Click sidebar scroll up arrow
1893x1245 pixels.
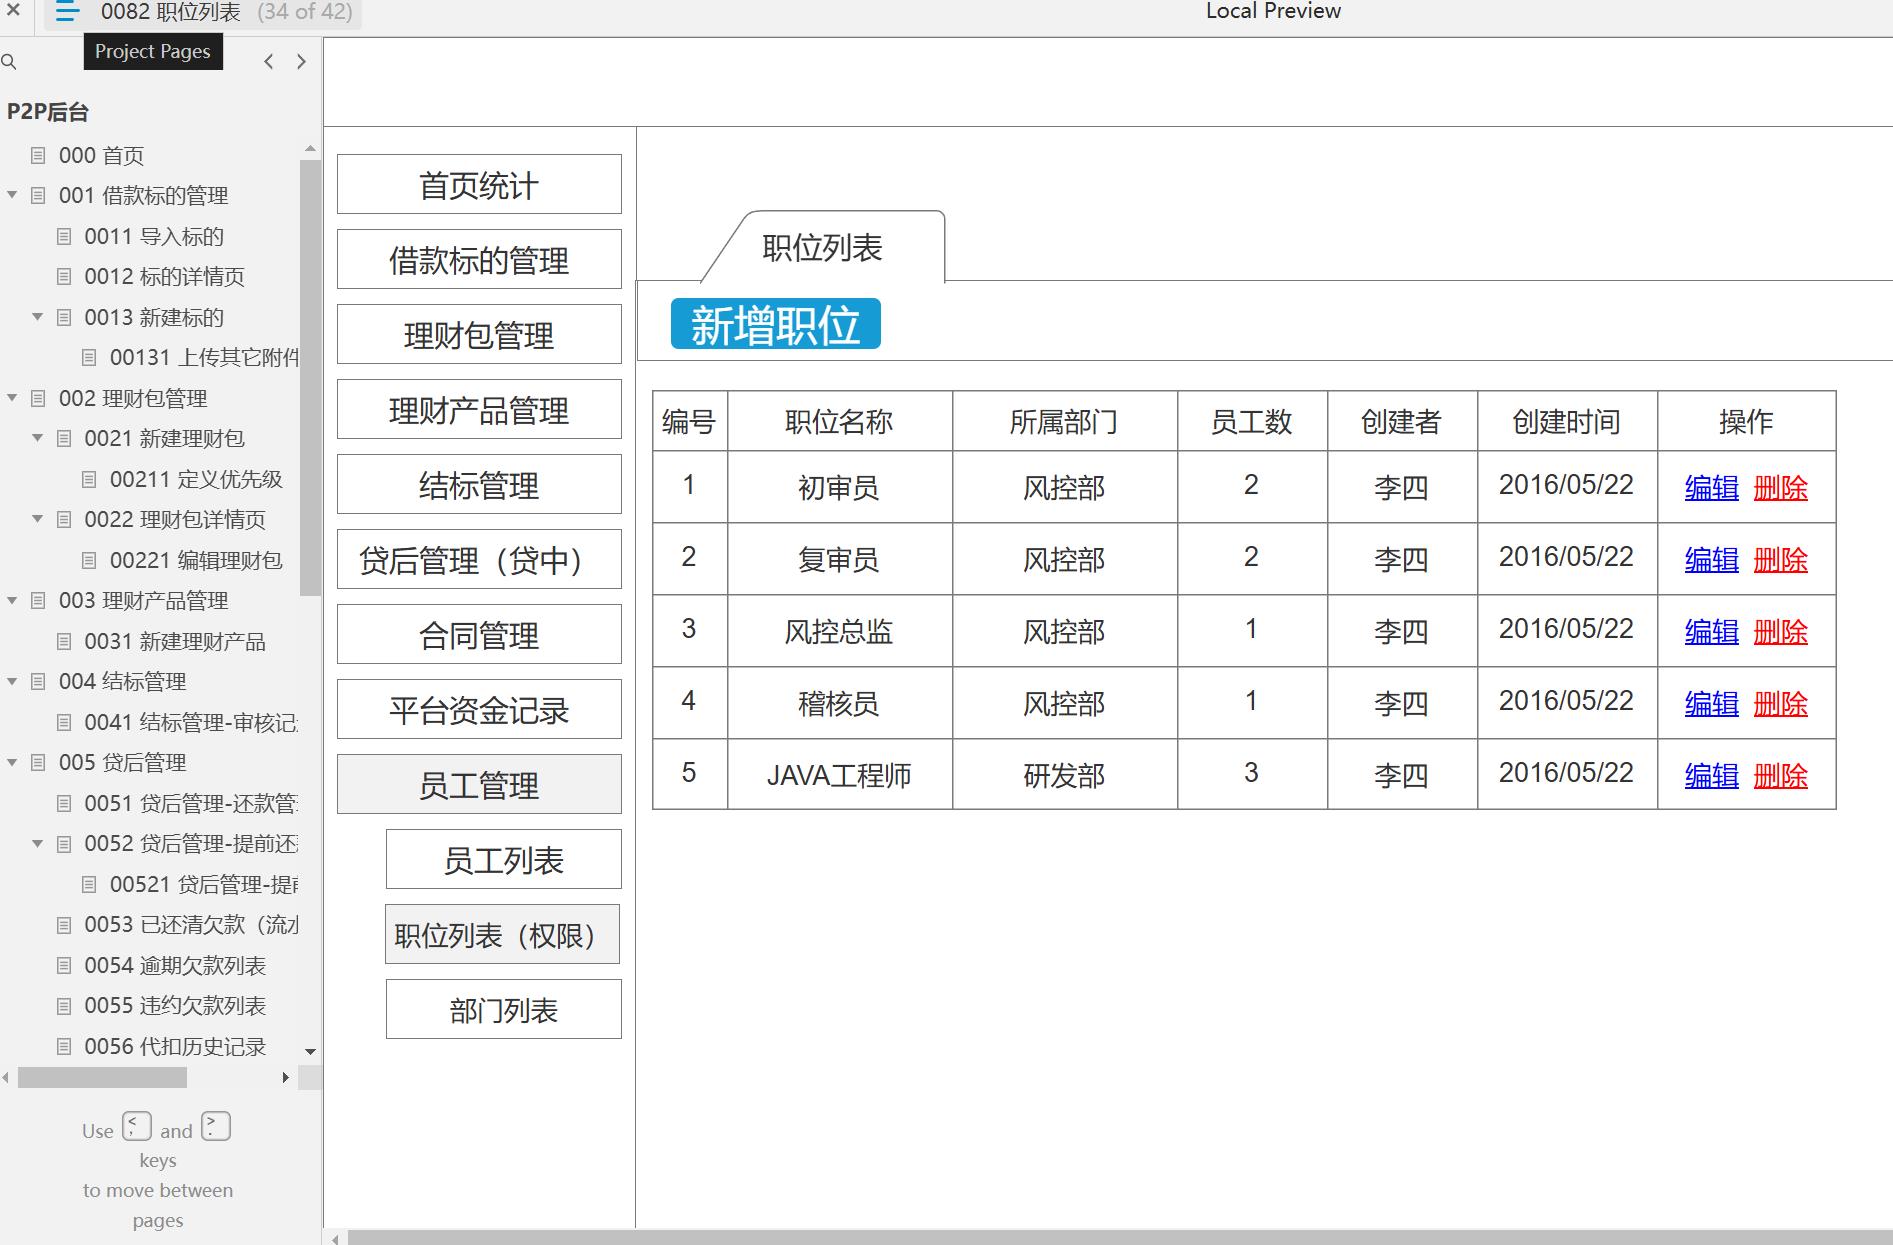tap(310, 149)
